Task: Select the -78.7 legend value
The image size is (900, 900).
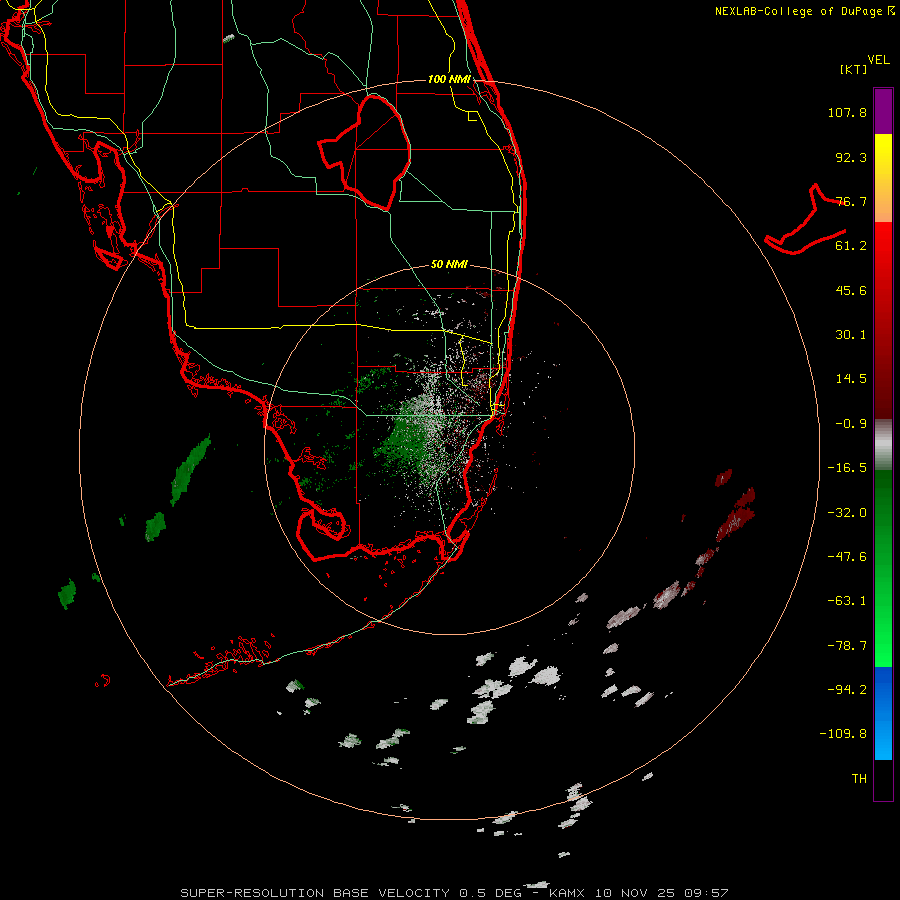Action: click(847, 646)
